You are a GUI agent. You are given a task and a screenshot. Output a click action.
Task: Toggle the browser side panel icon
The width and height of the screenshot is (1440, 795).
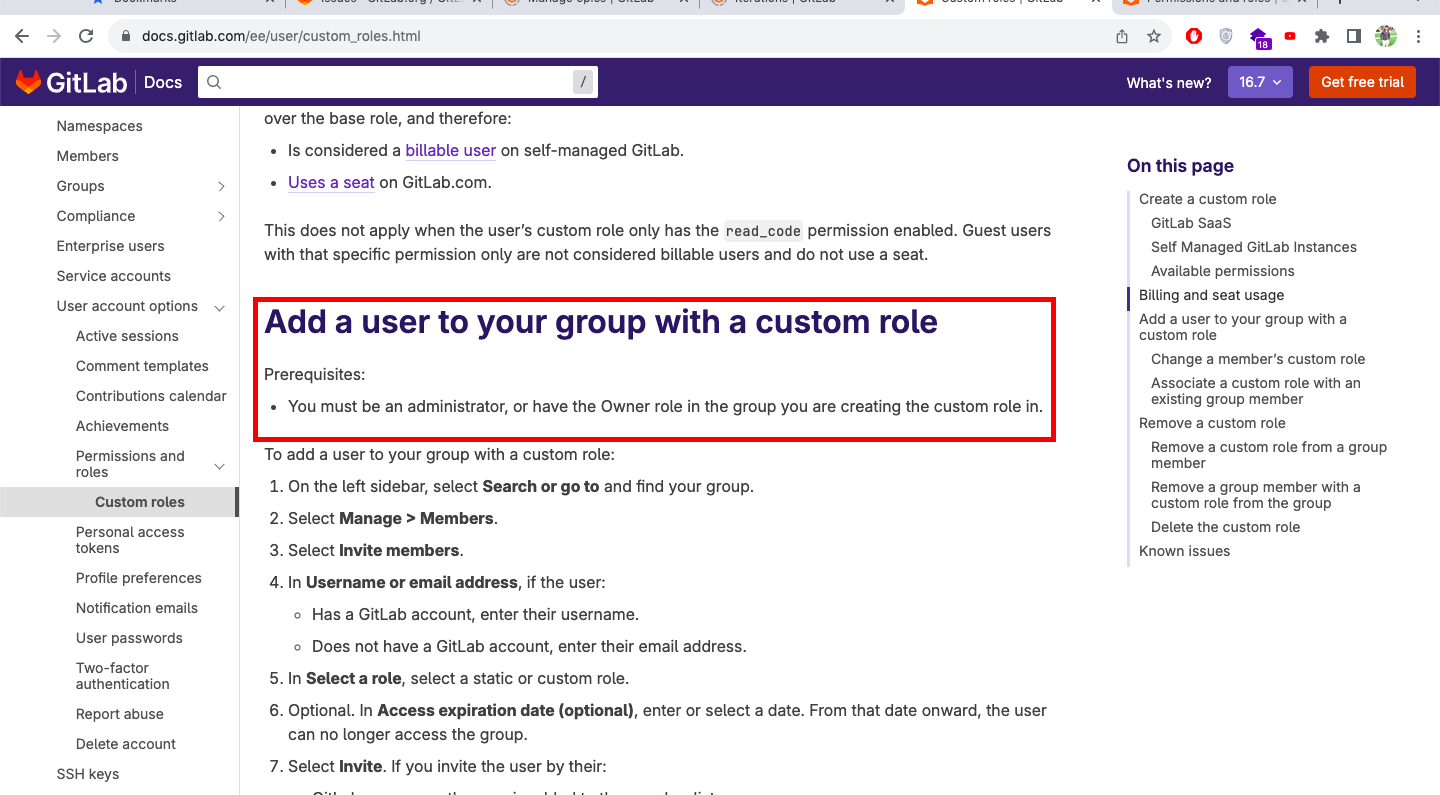(1353, 36)
